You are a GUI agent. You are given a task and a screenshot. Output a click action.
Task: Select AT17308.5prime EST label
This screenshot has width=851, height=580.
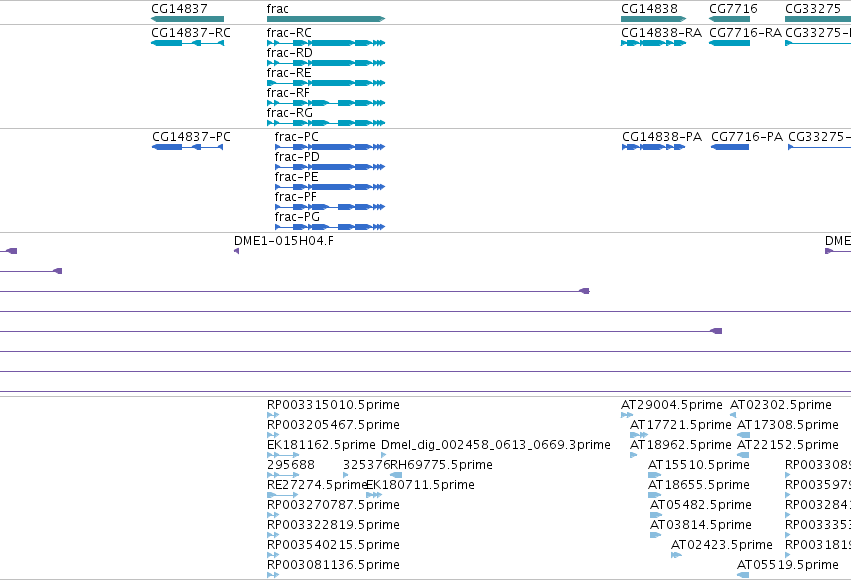click(788, 425)
